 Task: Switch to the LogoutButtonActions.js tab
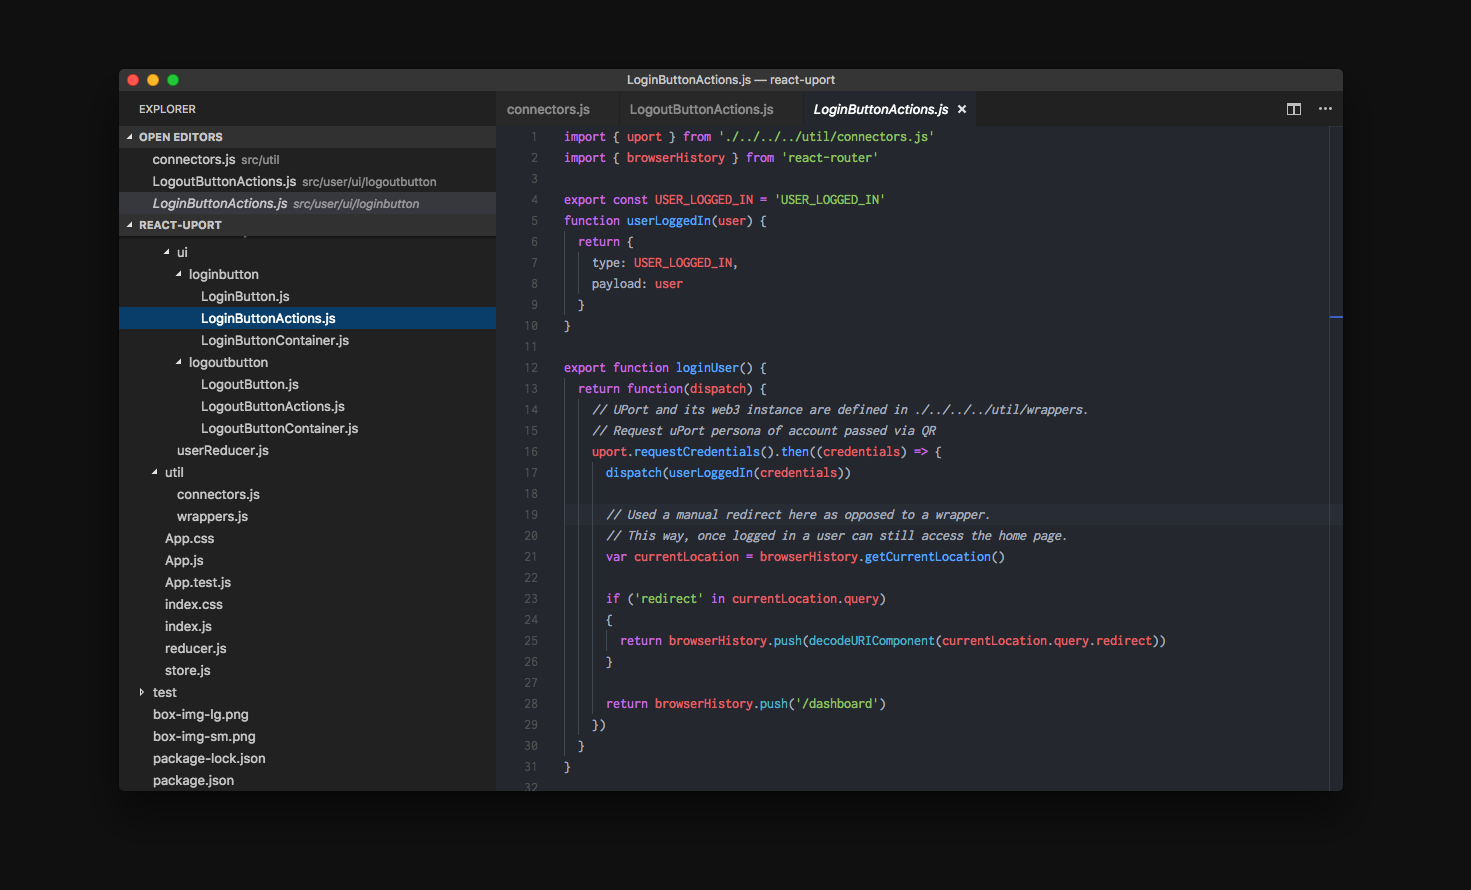(701, 109)
